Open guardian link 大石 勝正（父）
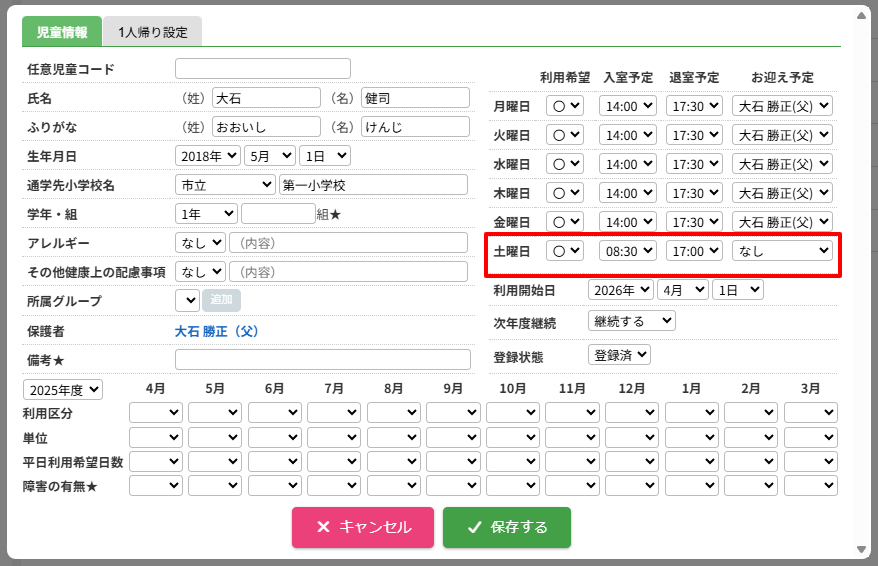The height and width of the screenshot is (566, 878). click(217, 331)
